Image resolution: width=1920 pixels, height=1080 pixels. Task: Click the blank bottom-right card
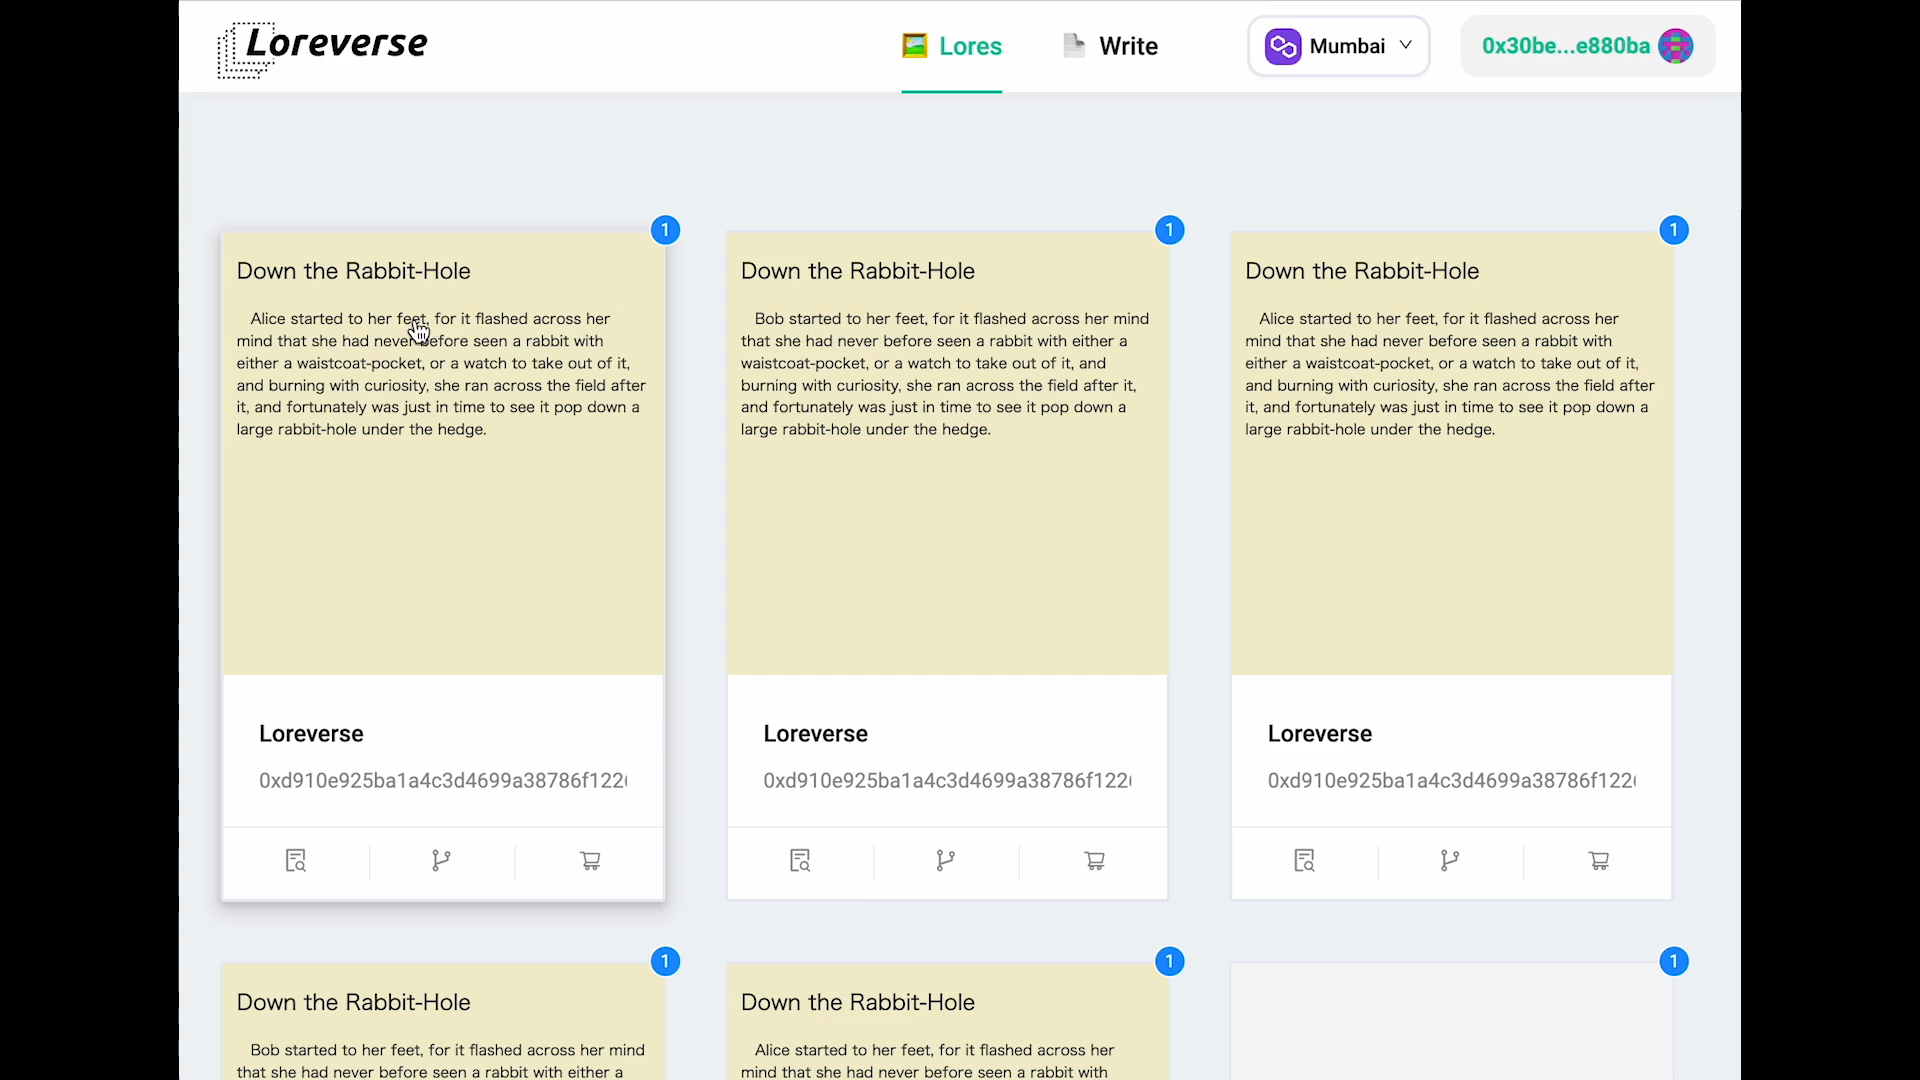[1452, 1021]
